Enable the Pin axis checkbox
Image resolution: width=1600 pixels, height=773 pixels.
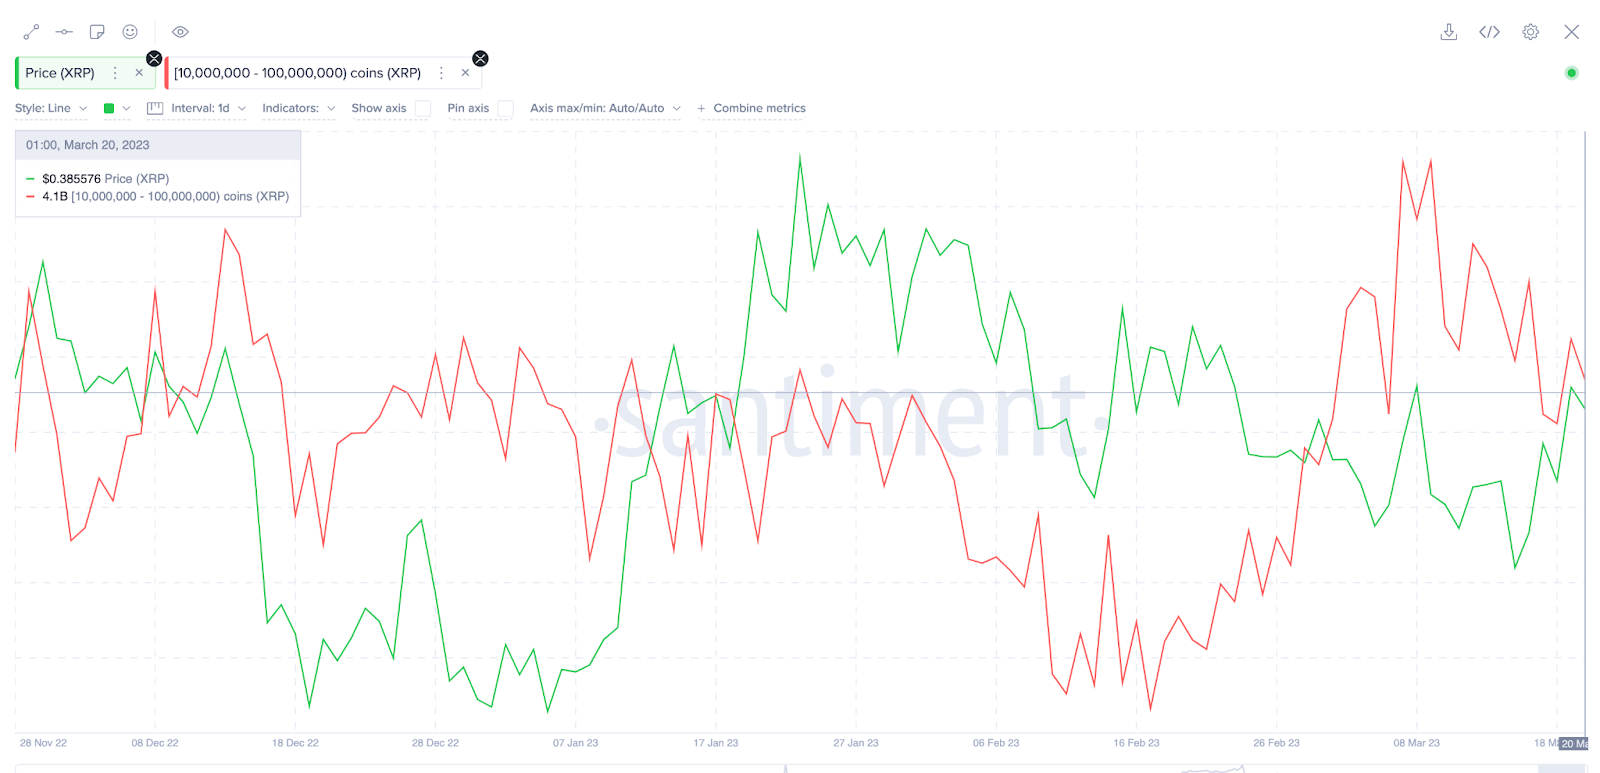506,108
